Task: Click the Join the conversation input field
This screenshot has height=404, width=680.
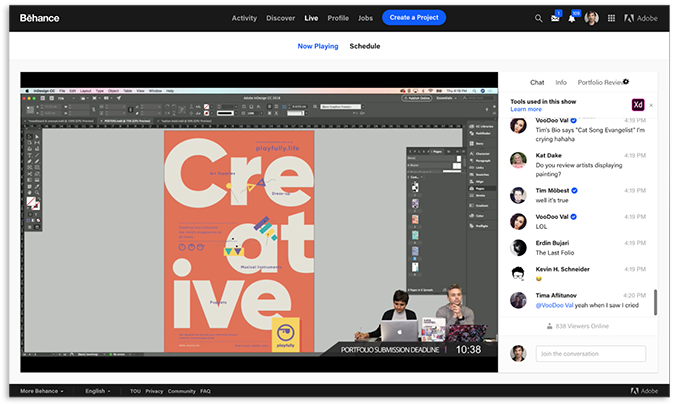Action: 591,354
